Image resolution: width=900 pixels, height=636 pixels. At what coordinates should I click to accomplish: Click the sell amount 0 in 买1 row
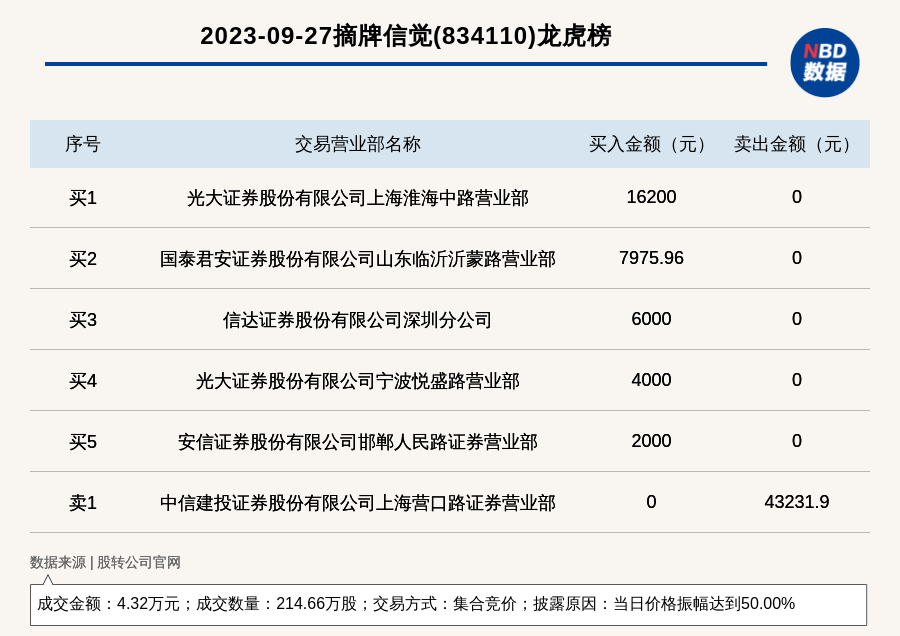pyautogui.click(x=796, y=197)
